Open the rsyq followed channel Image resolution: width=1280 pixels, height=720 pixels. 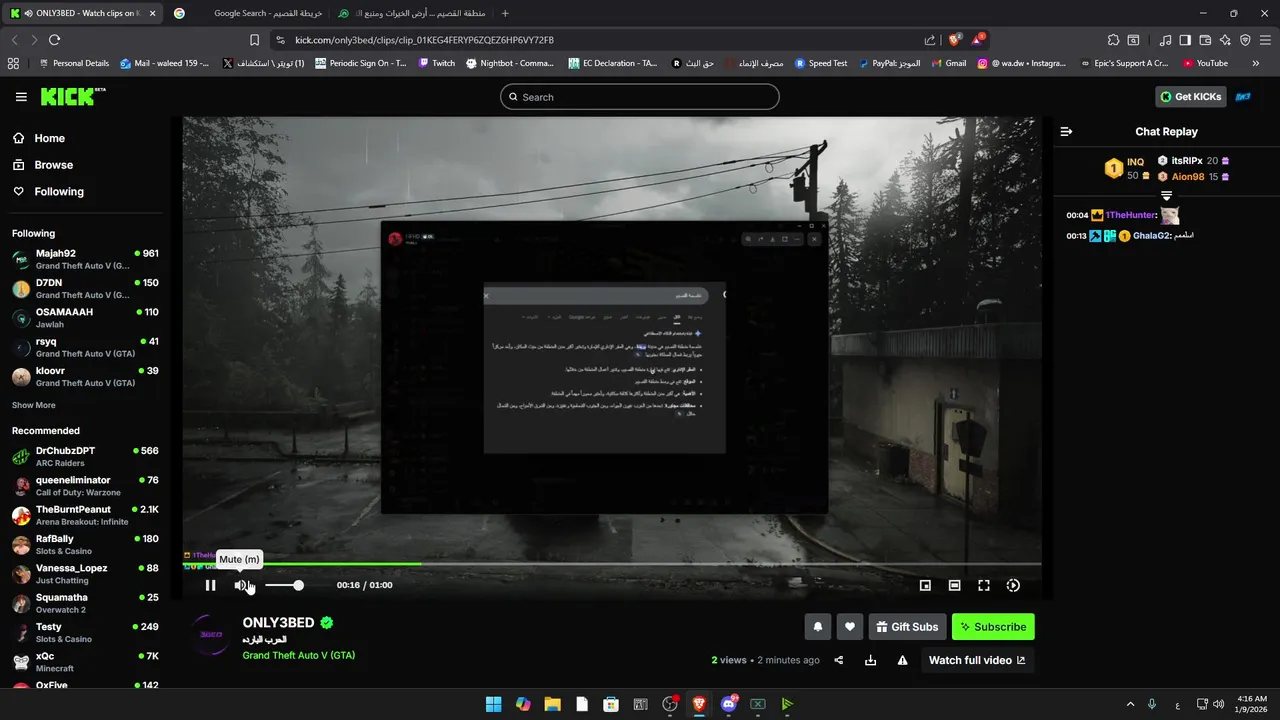(85, 347)
